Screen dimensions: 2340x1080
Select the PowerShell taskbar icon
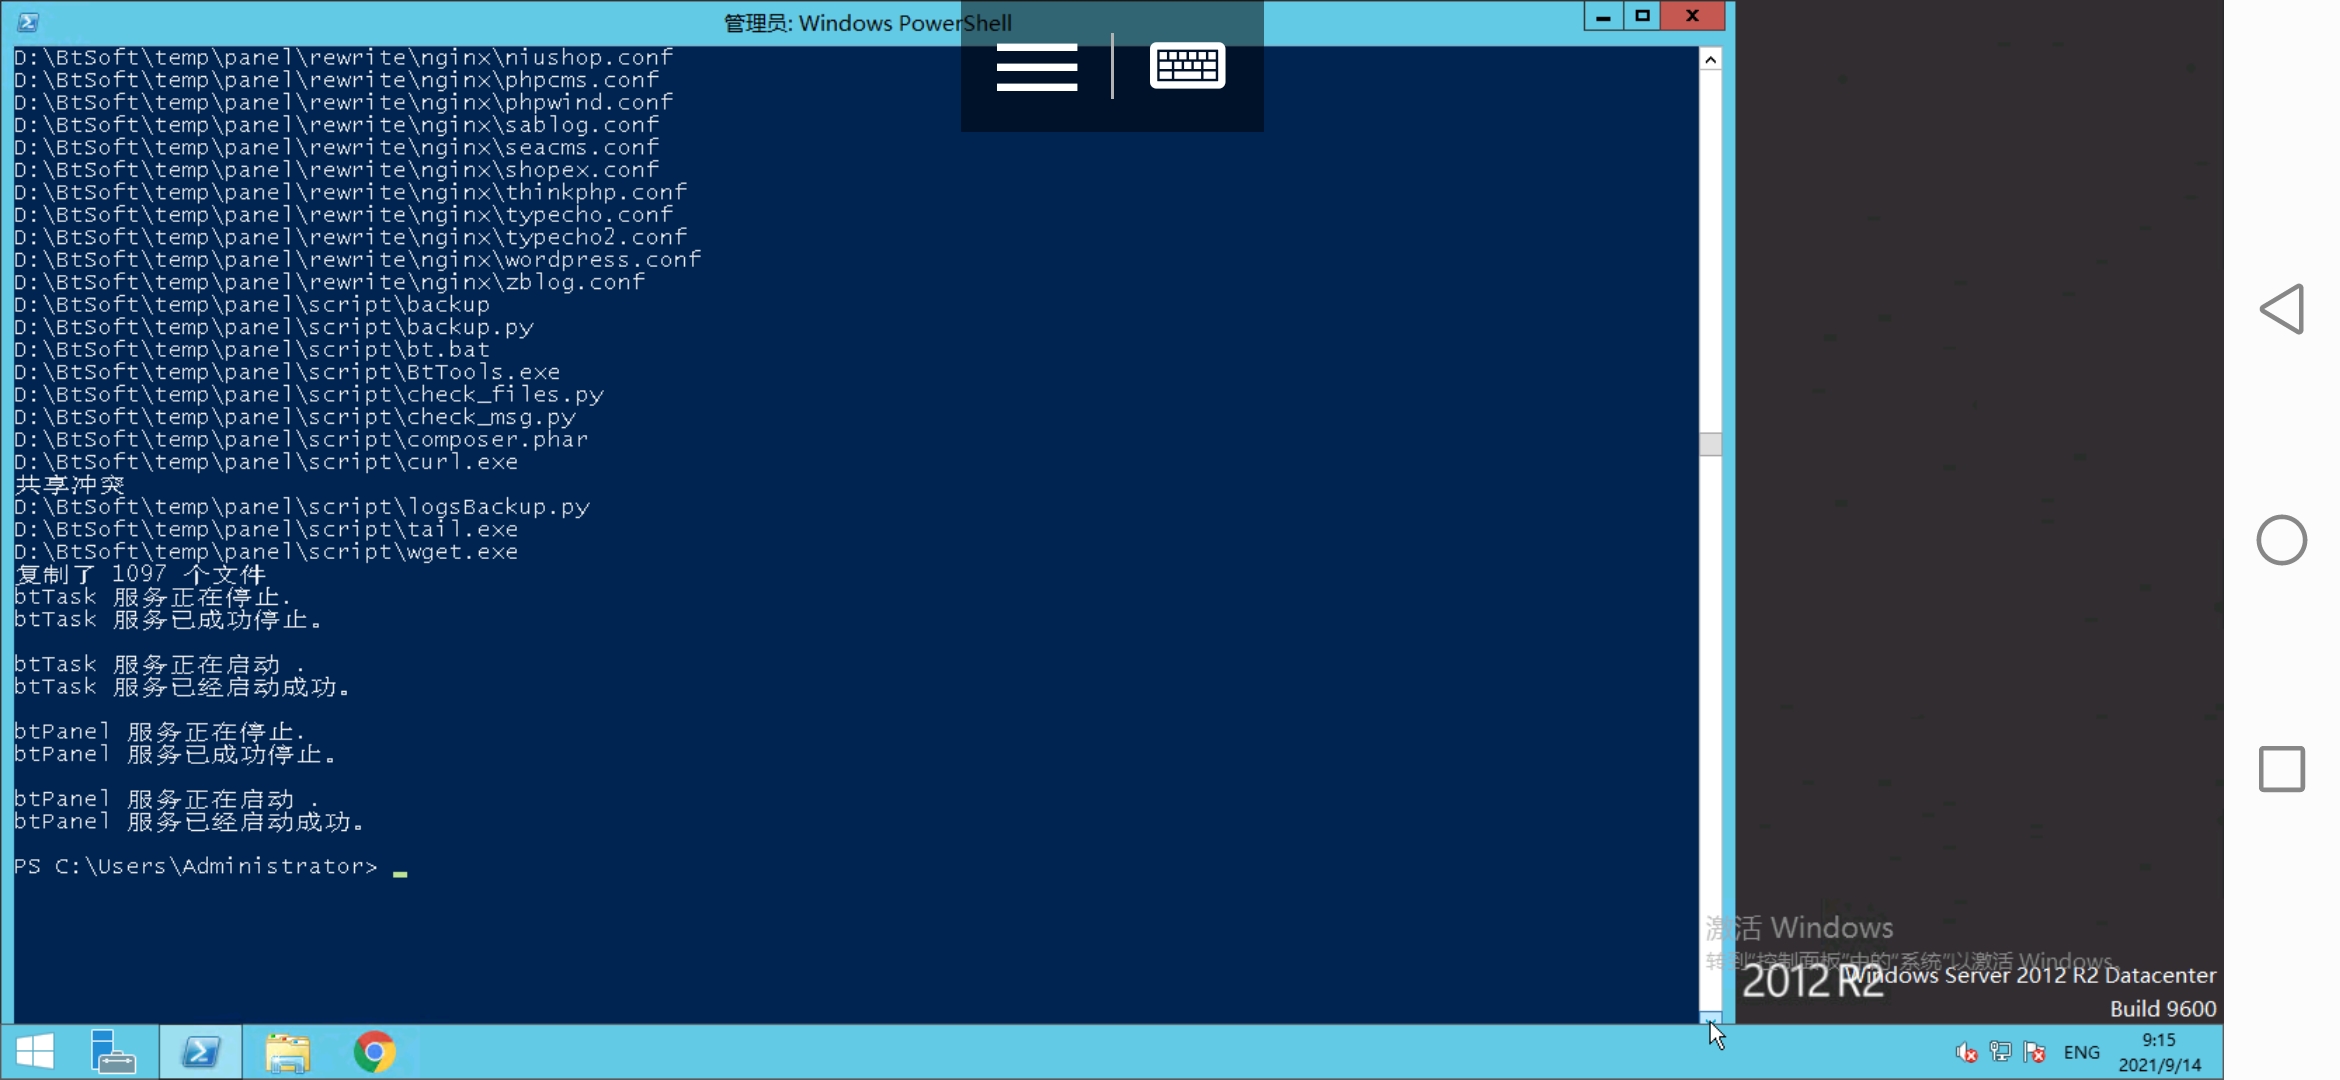pos(201,1052)
